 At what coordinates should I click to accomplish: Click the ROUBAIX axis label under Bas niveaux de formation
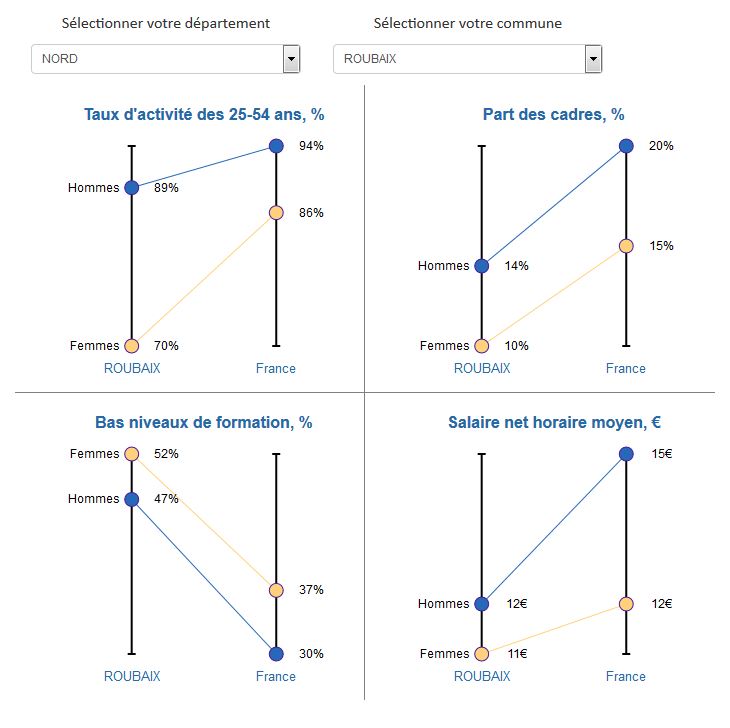pyautogui.click(x=132, y=676)
